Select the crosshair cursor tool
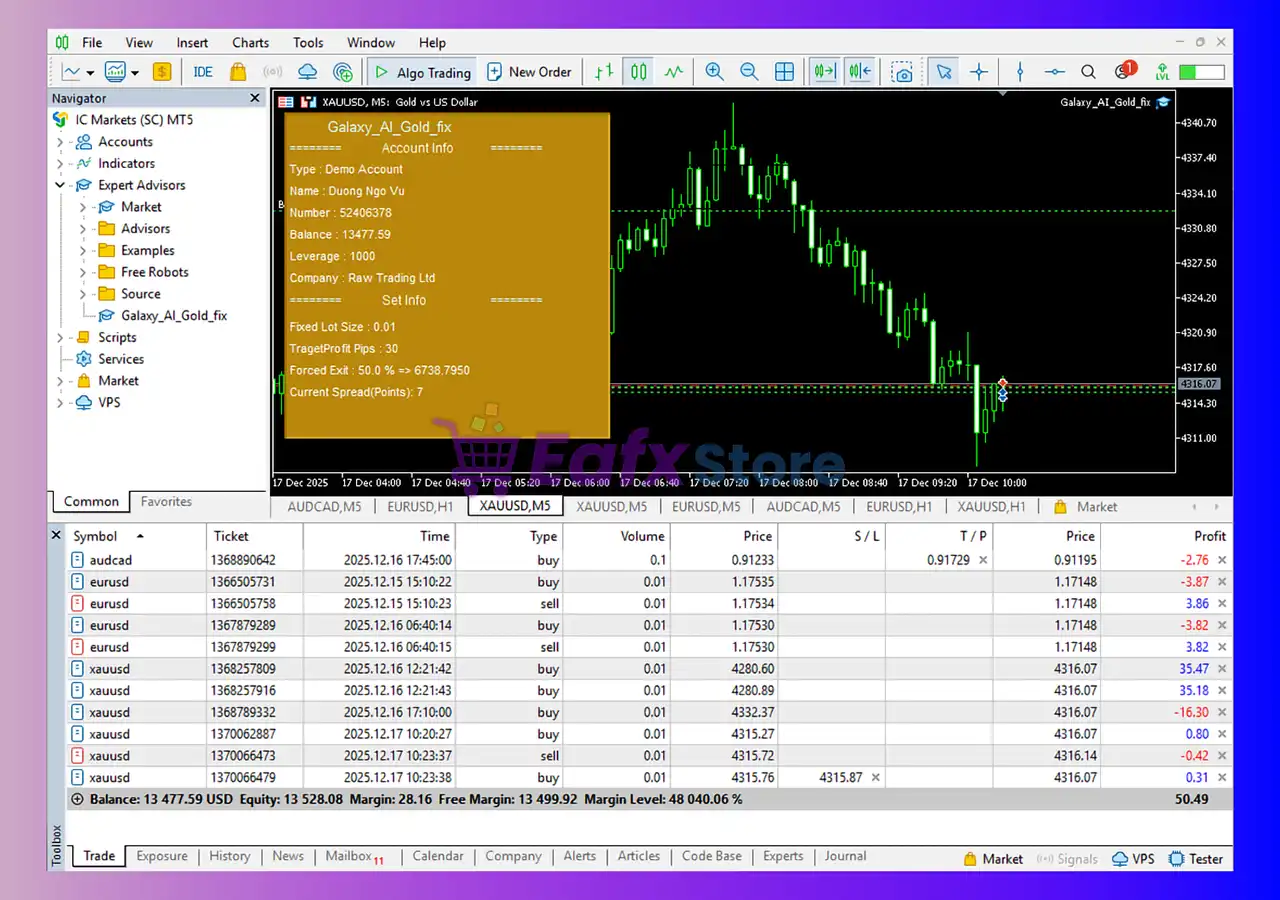The height and width of the screenshot is (900, 1280). (x=979, y=72)
